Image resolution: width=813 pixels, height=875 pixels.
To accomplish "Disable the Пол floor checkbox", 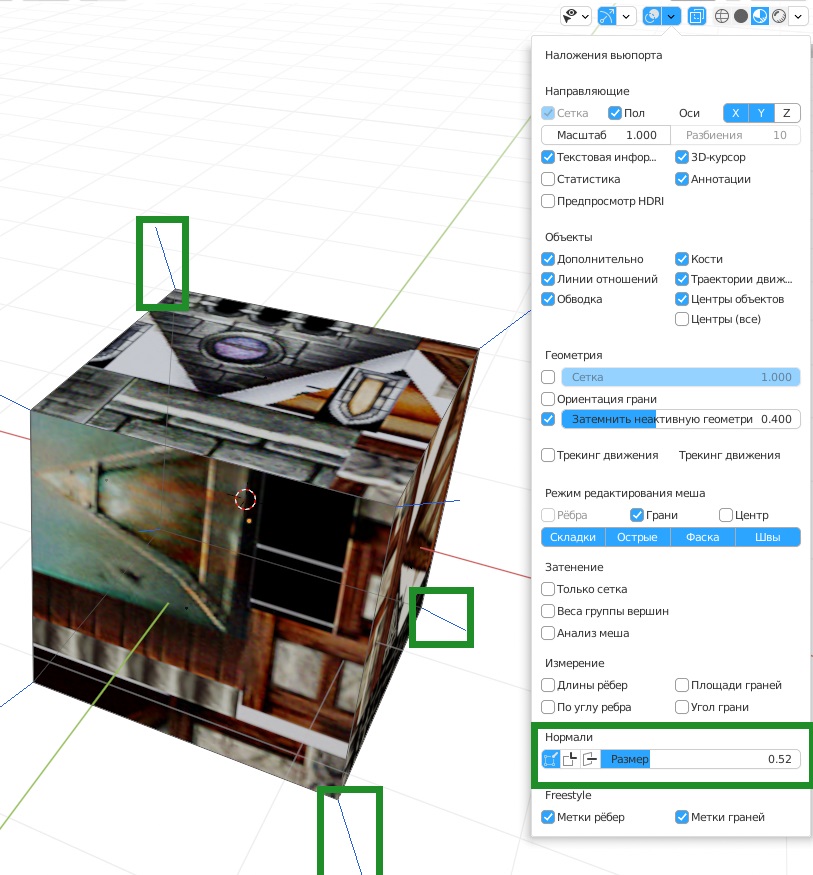I will click(614, 113).
